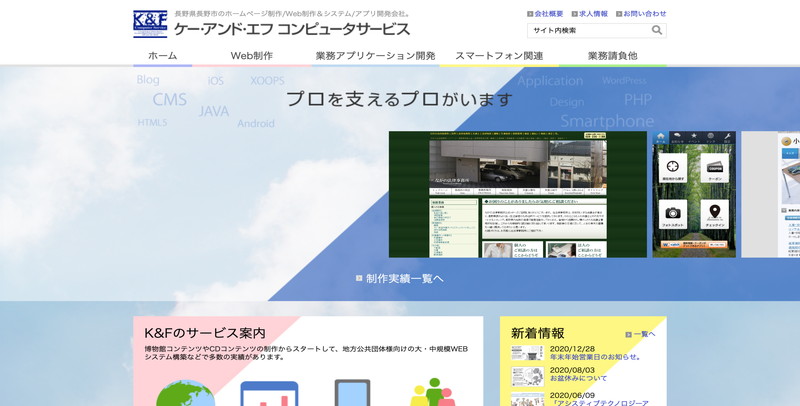The image size is (800, 406).
Task: Read the お盆休みについて news link
Action: click(578, 378)
